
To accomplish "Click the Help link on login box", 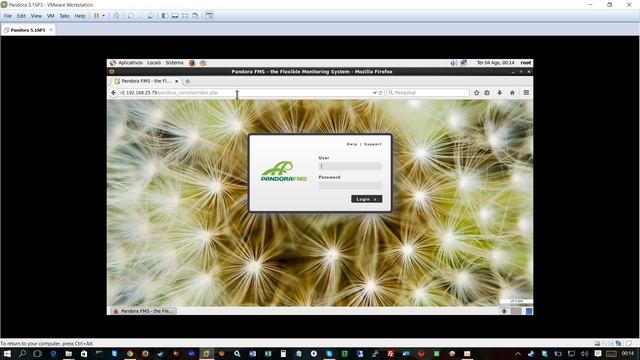I will click(x=352, y=144).
